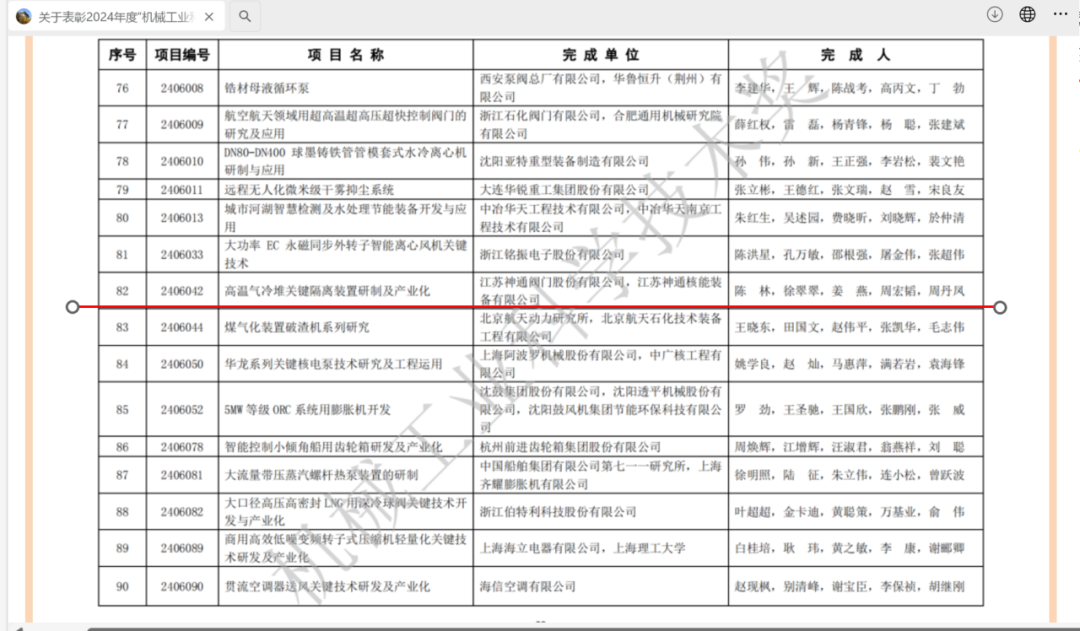1080x631 pixels.
Task: Click project name 贯流空调器送风关键技术研发及产业化
Action: (327, 586)
